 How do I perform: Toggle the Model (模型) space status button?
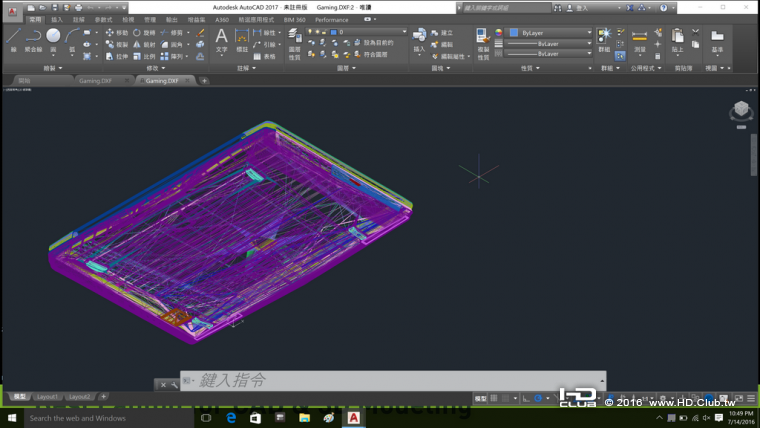[x=480, y=398]
